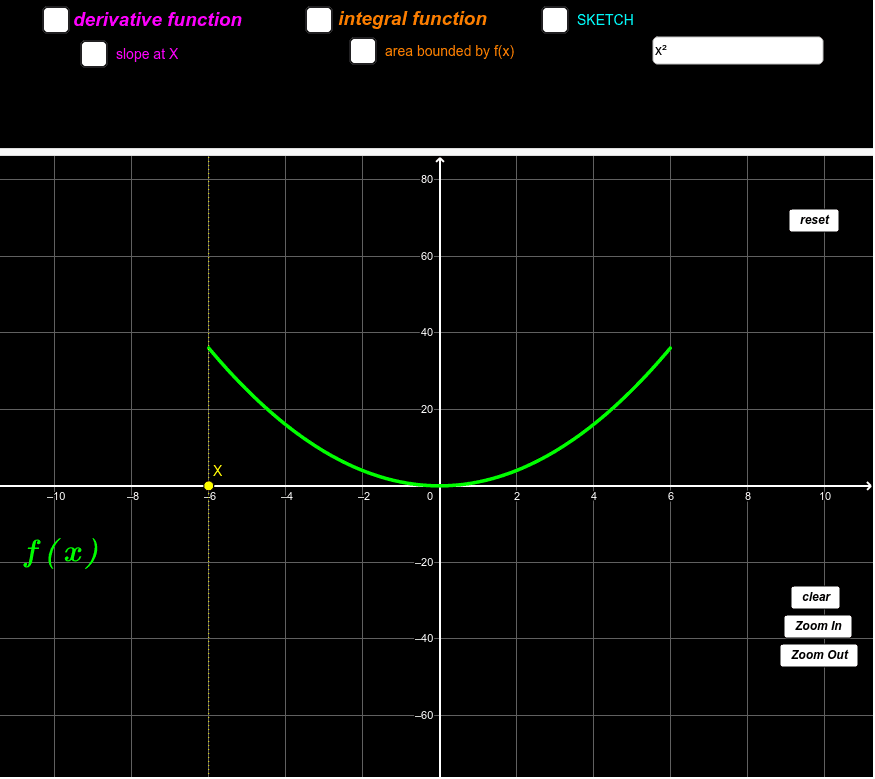Click the Zoom Out button
The image size is (875, 779).
pos(819,655)
